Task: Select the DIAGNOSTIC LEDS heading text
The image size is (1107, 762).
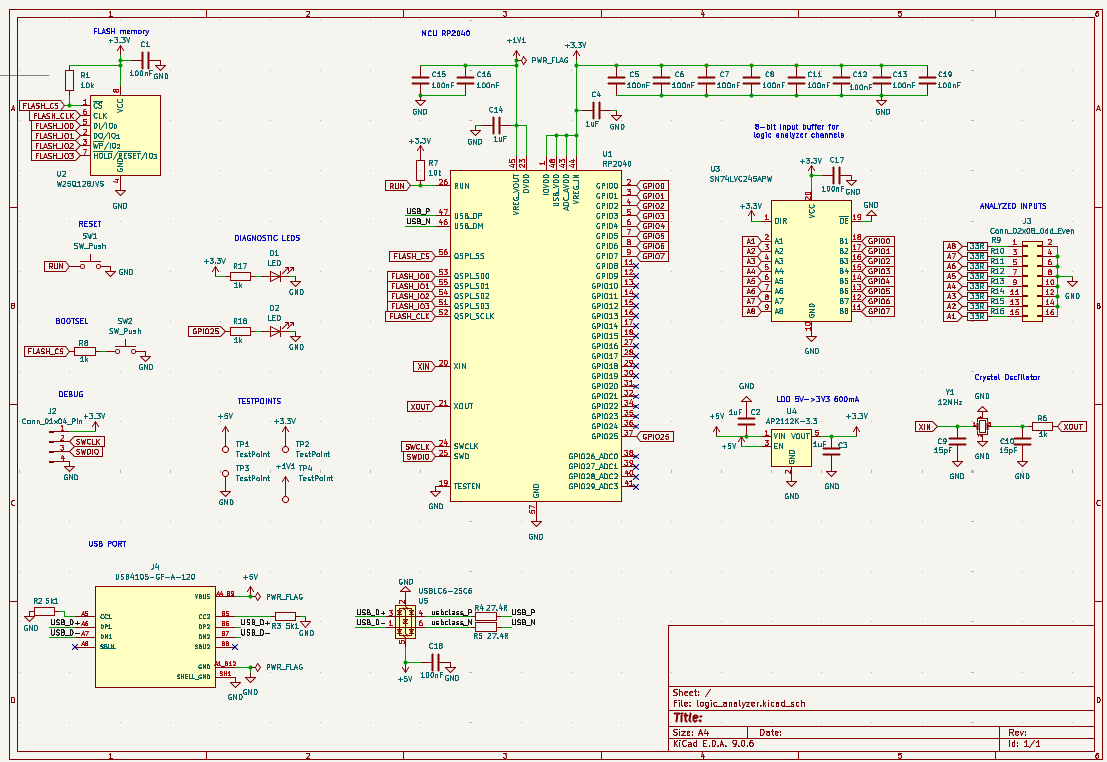Action: pos(267,238)
